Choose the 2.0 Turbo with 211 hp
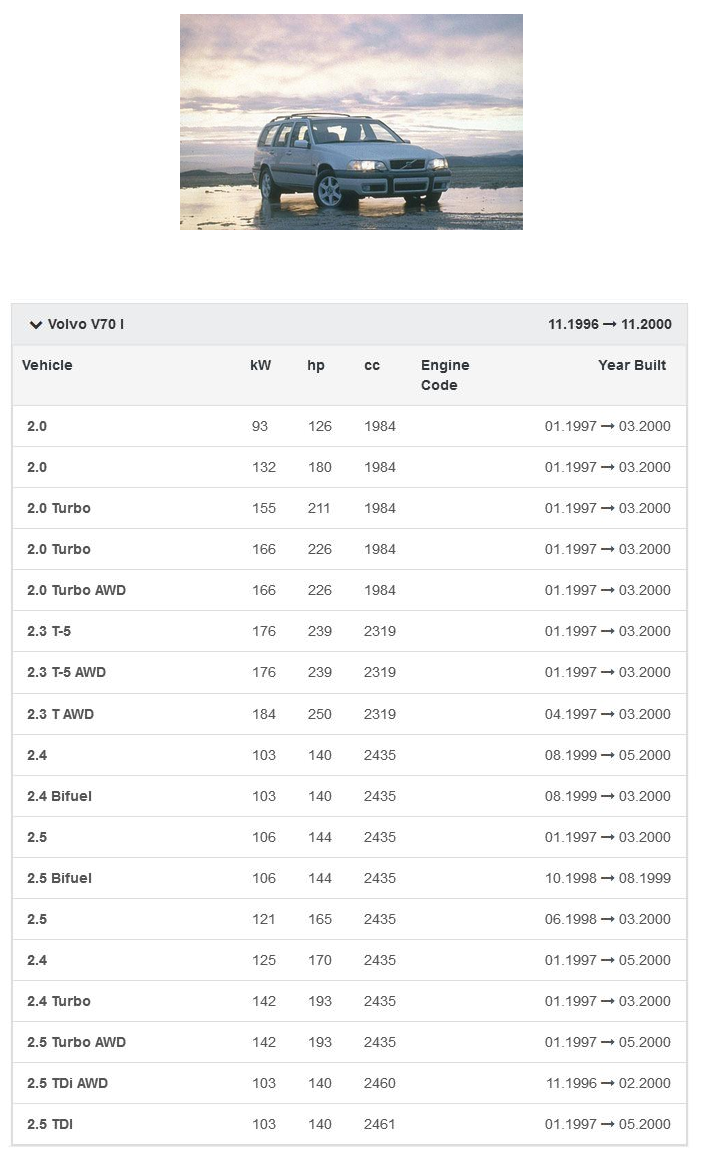 coord(59,508)
